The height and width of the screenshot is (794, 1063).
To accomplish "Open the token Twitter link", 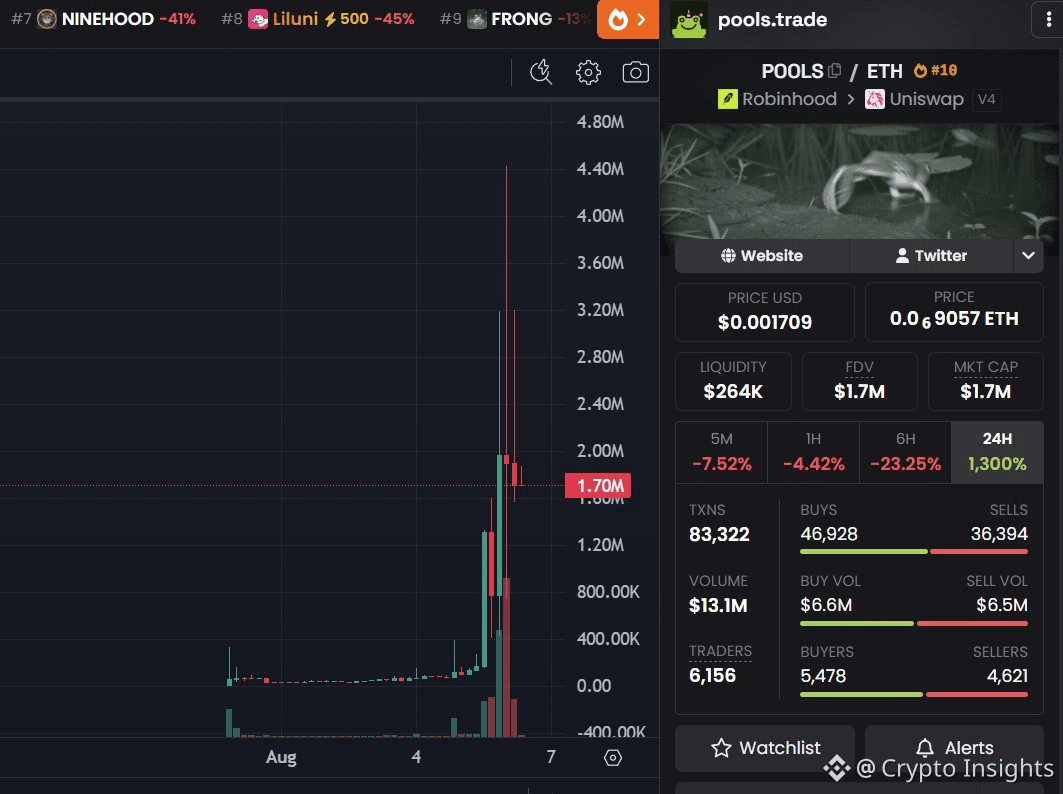I will (931, 256).
